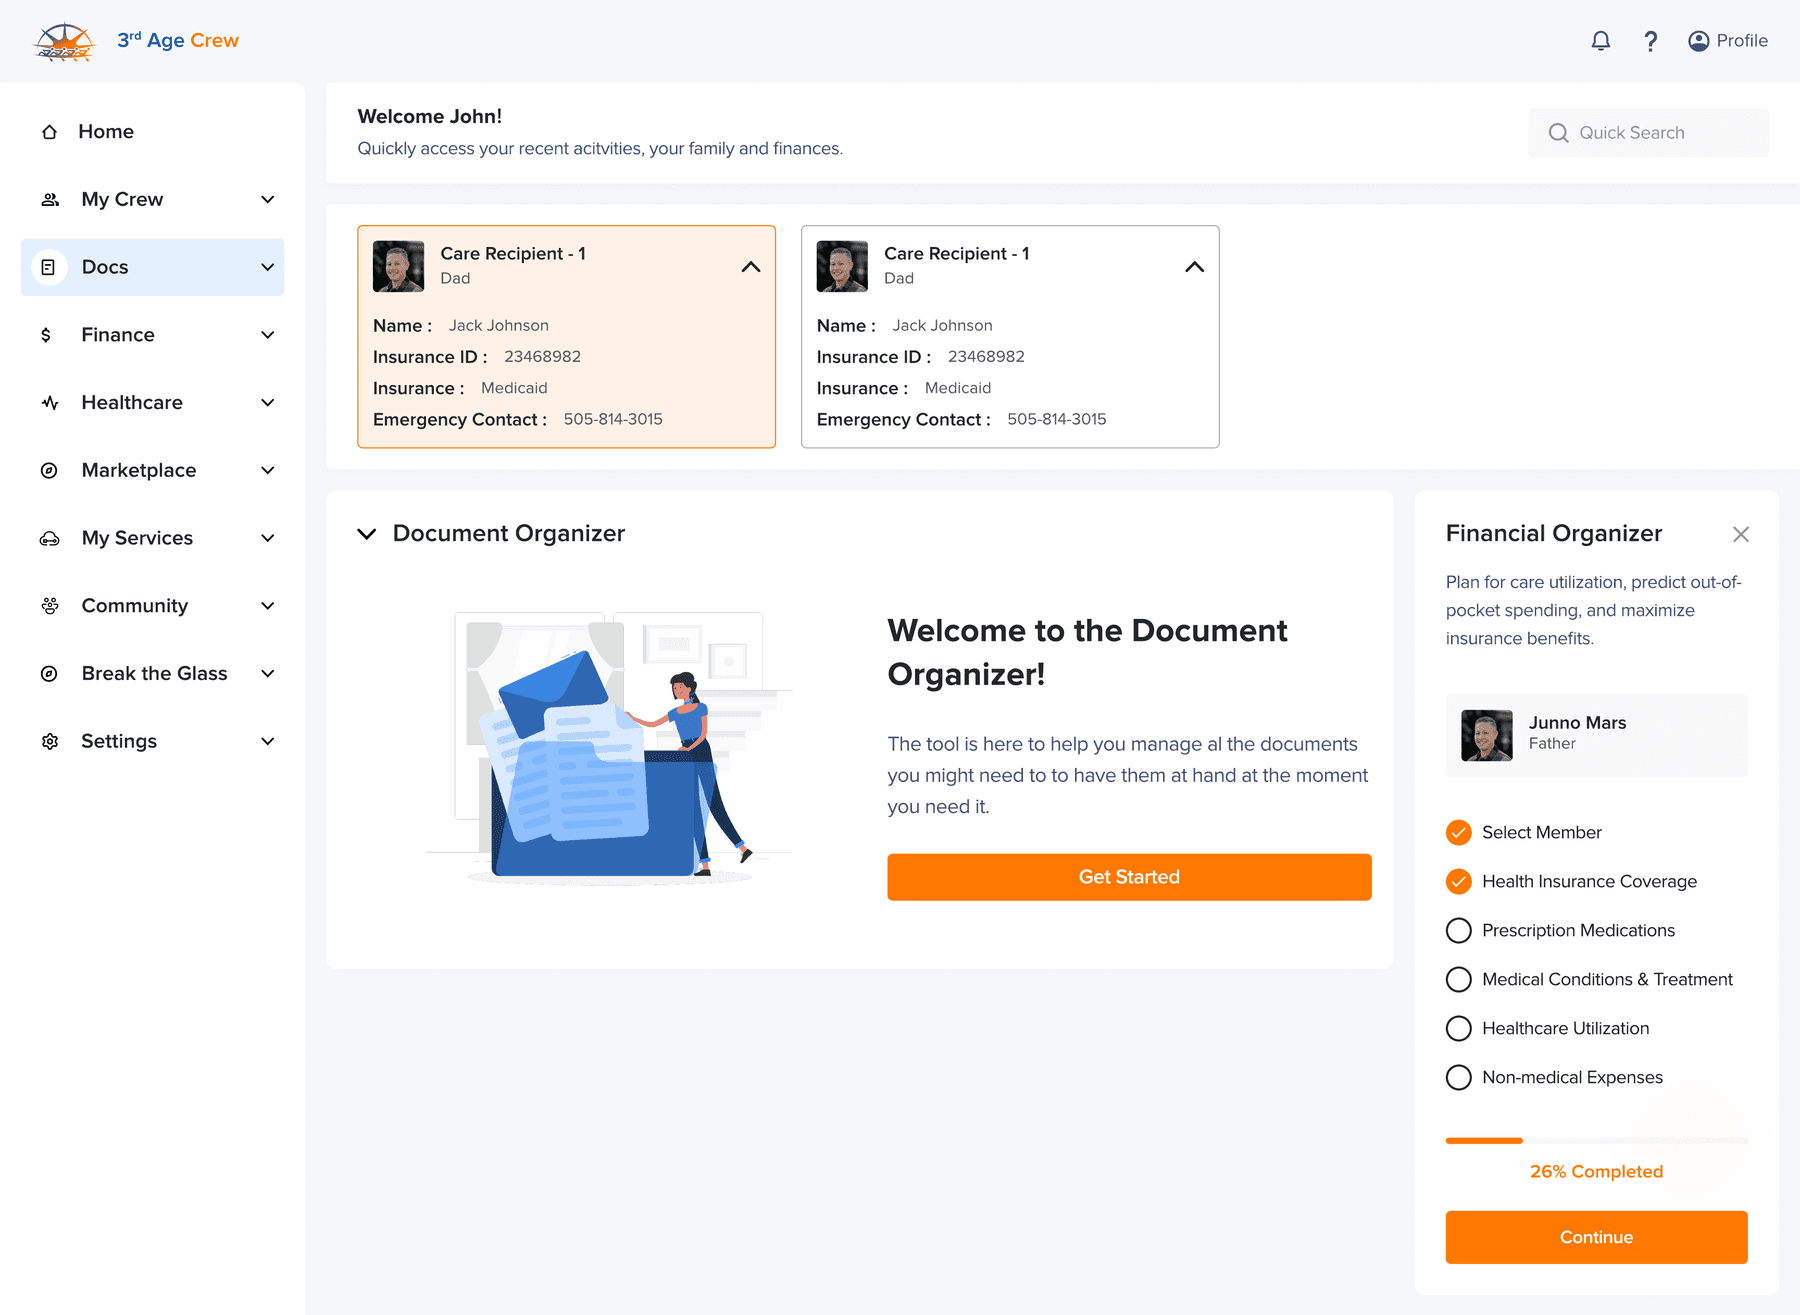Click the My Crew people icon
Screen dimensions: 1800x1315
click(50, 199)
